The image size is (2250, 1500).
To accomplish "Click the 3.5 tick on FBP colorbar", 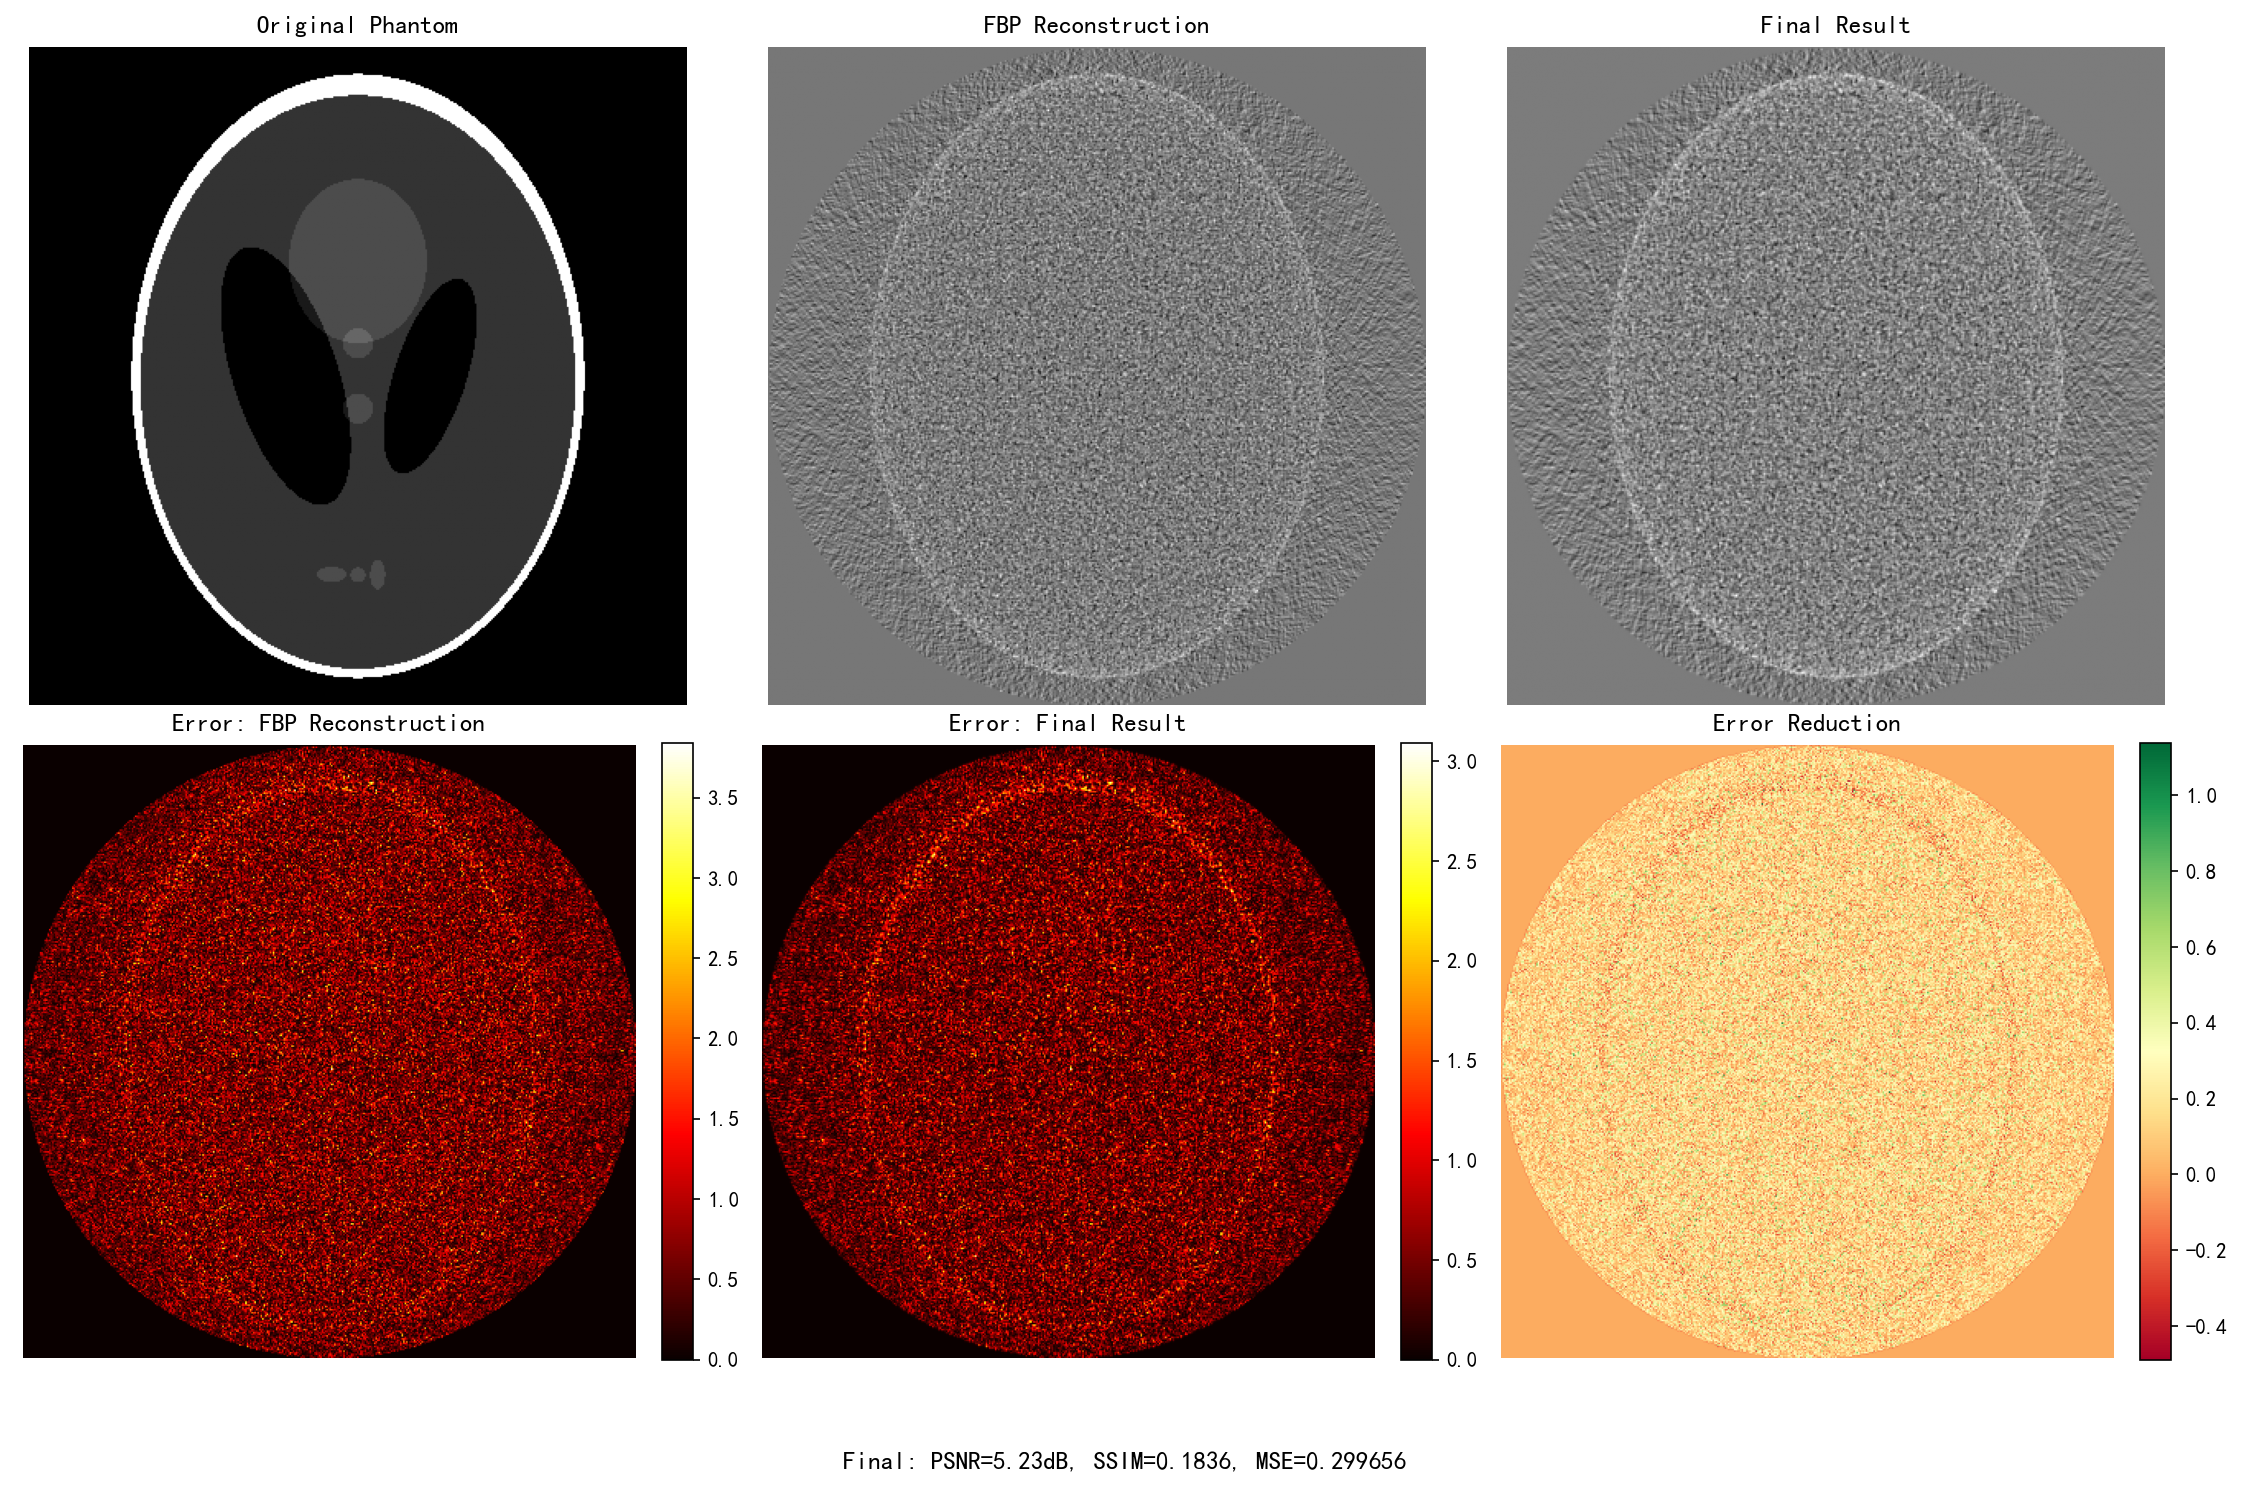I will [722, 798].
